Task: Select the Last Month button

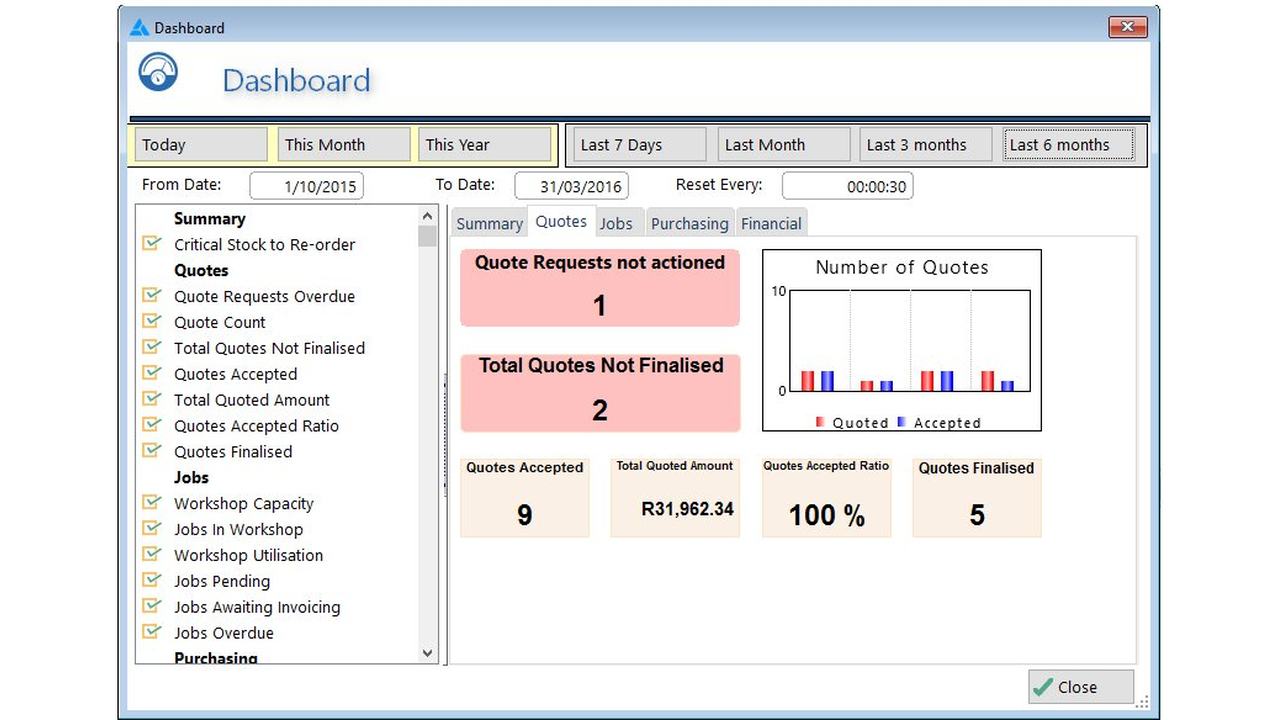Action: [784, 144]
